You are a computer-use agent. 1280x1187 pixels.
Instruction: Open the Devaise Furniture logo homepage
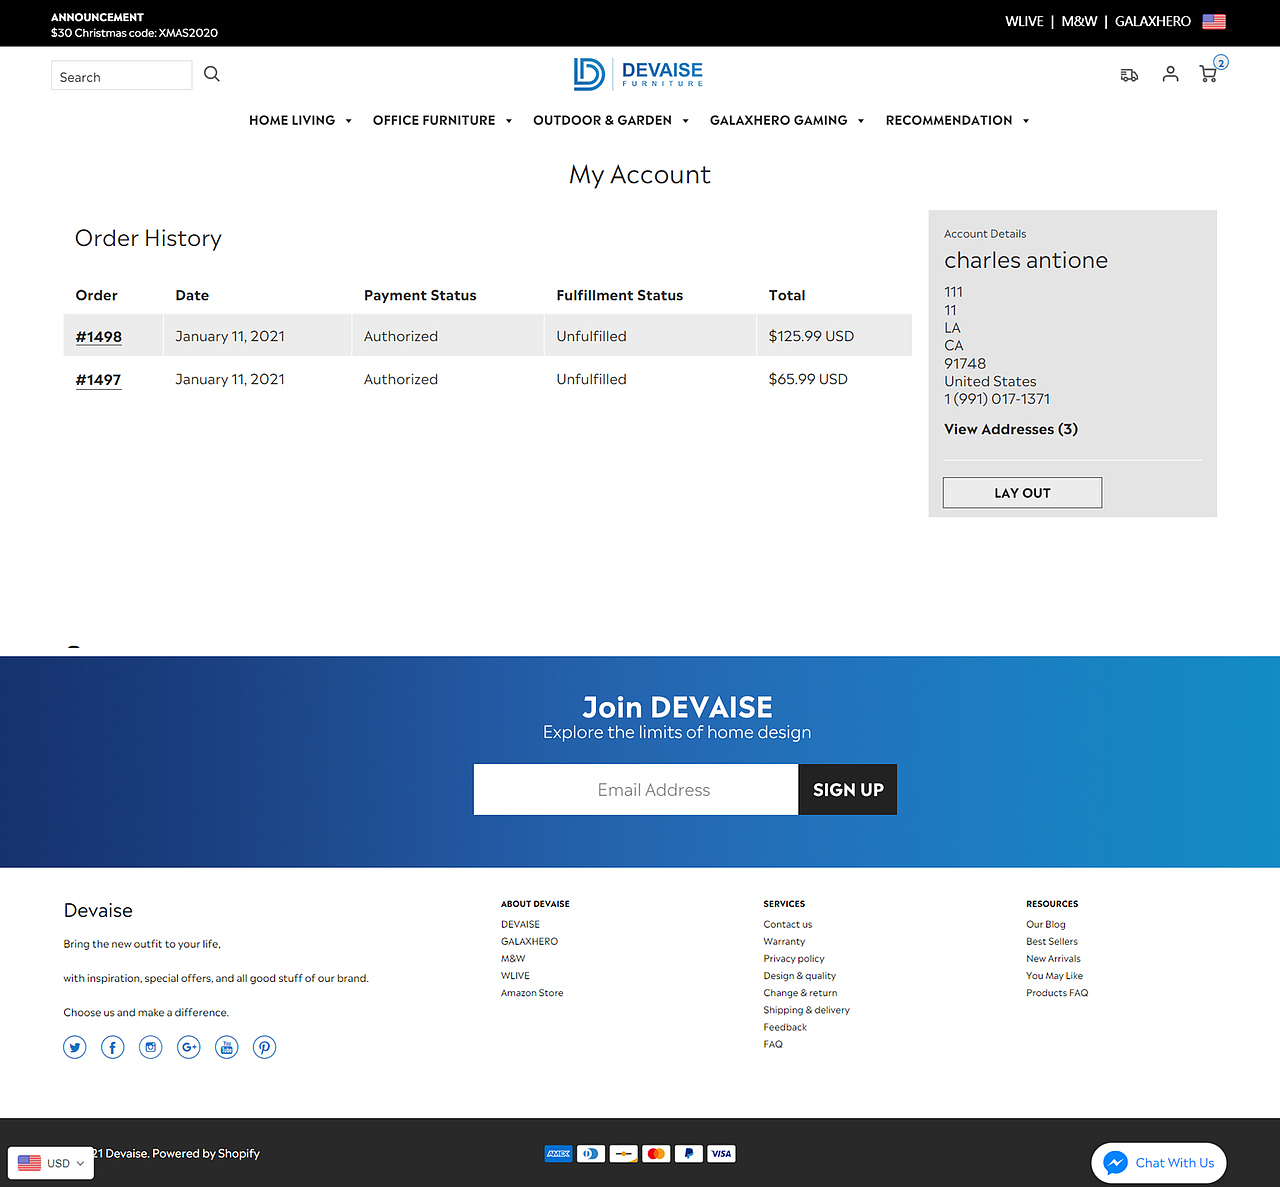point(638,74)
